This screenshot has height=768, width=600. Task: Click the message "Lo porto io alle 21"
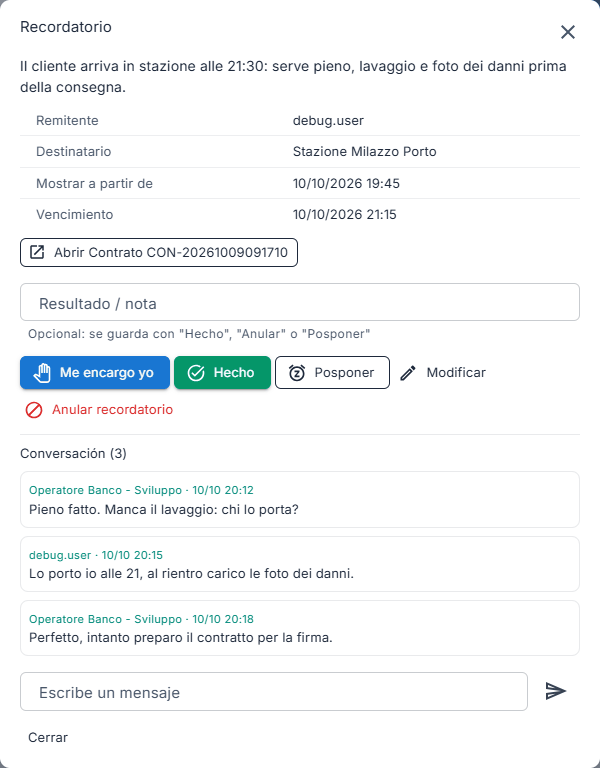click(192, 573)
